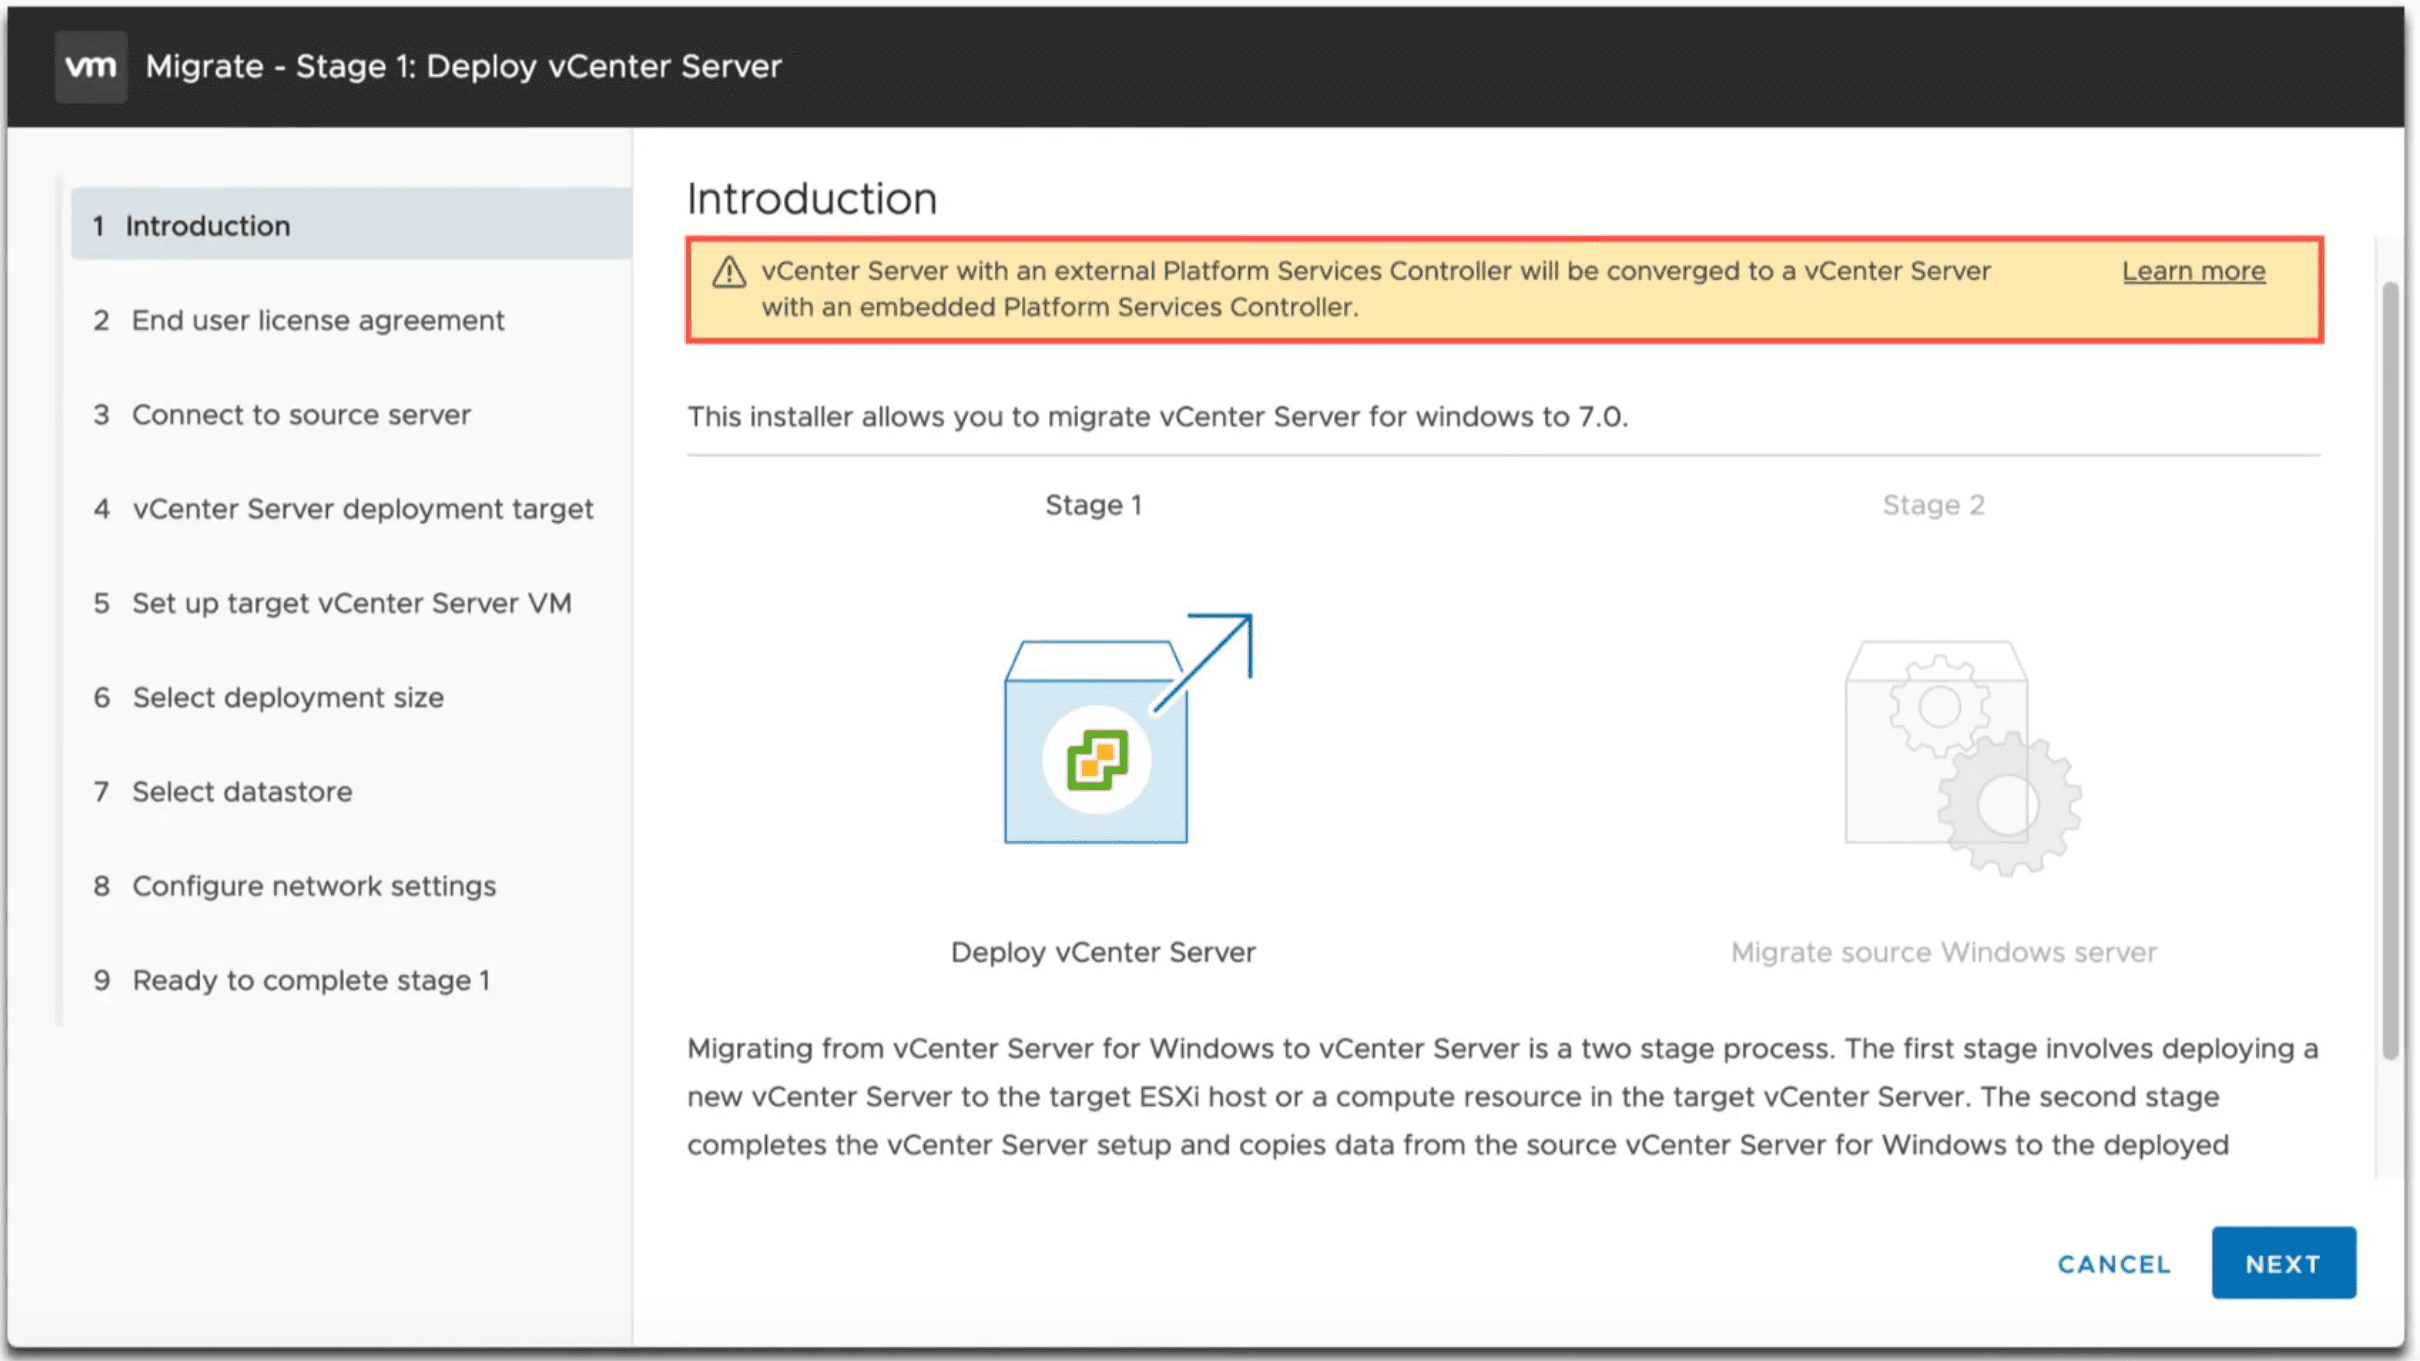
Task: Click the VMware logo icon
Action: pyautogui.click(x=90, y=66)
